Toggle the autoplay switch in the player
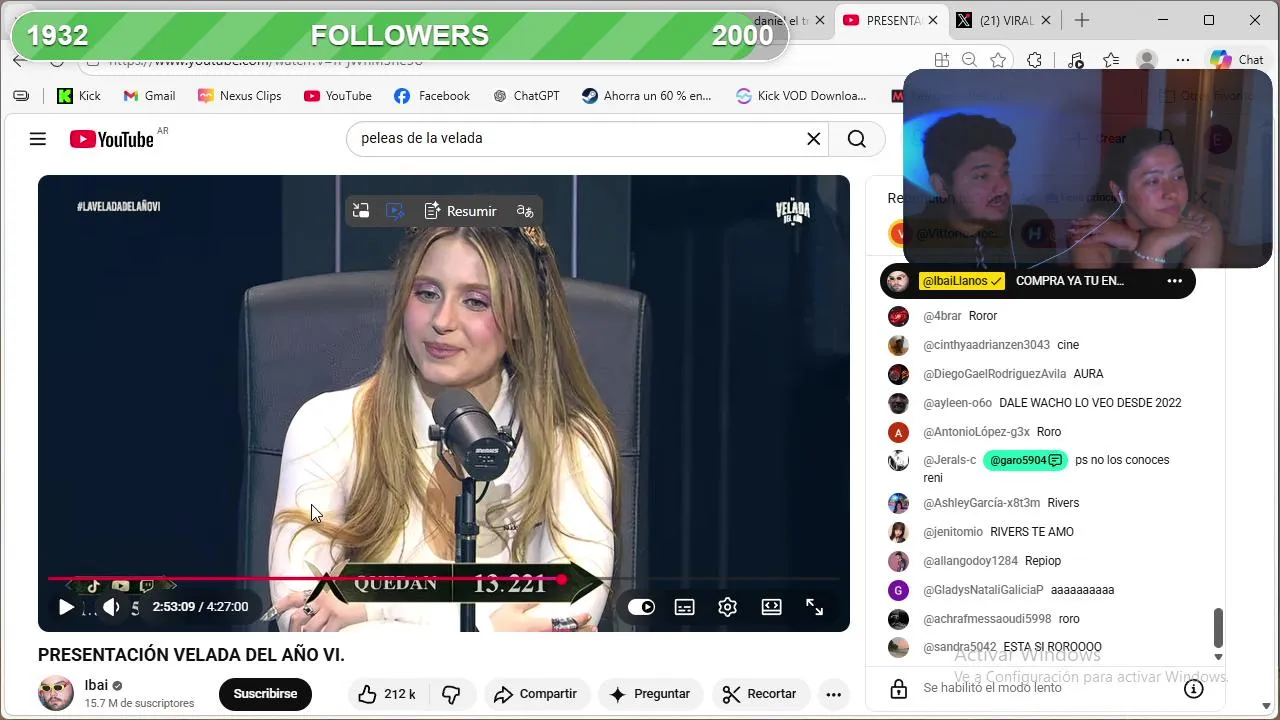The width and height of the screenshot is (1280, 720). pyautogui.click(x=641, y=607)
